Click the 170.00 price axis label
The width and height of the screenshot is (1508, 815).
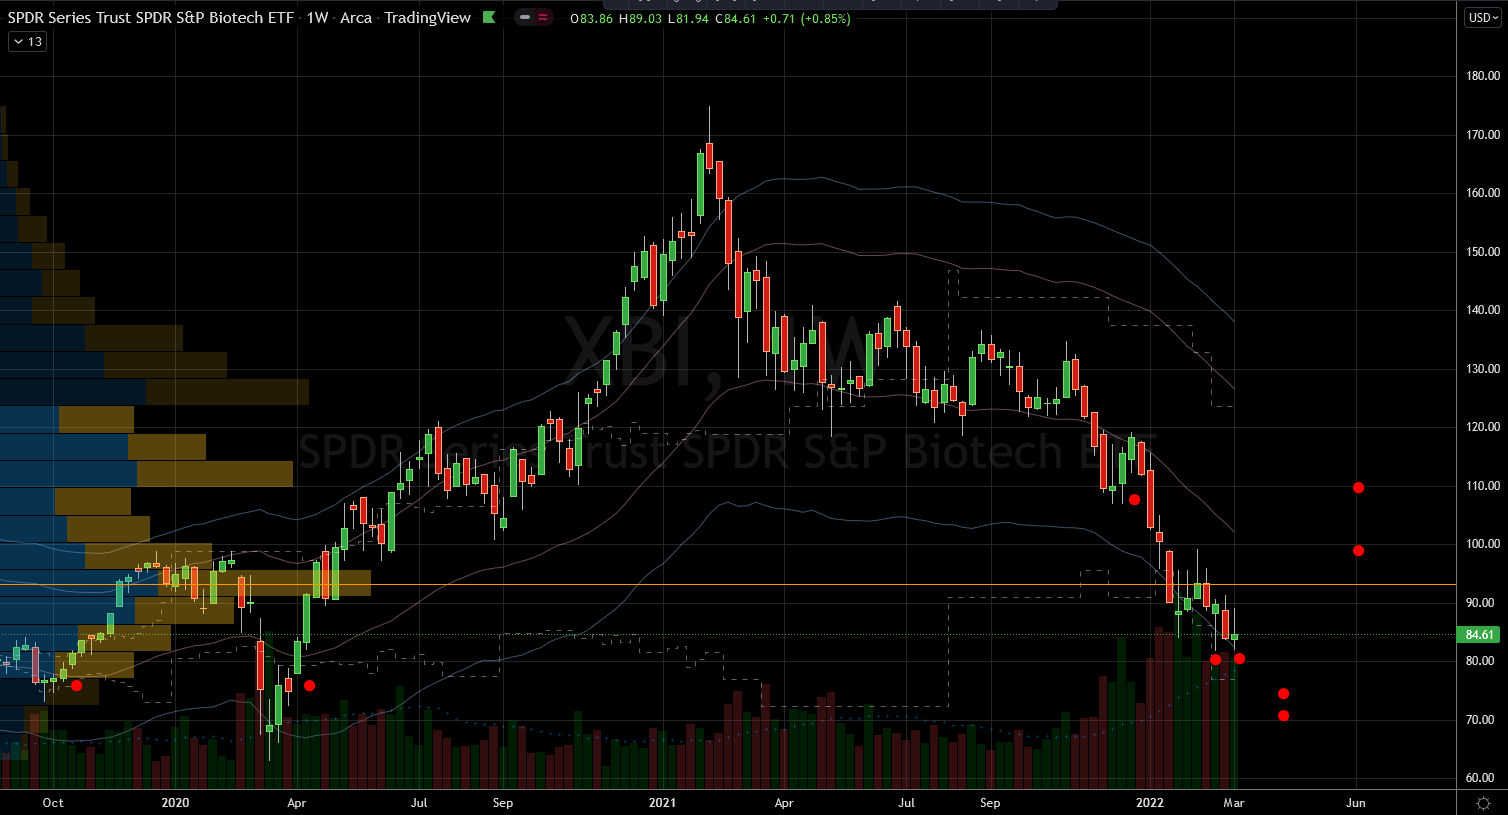pos(1483,135)
